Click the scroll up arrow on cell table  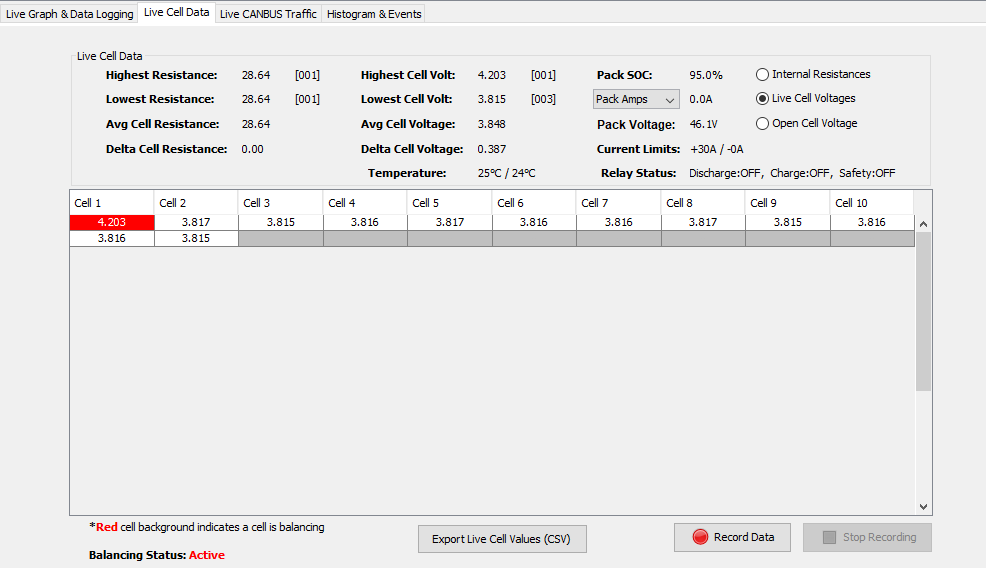click(923, 224)
